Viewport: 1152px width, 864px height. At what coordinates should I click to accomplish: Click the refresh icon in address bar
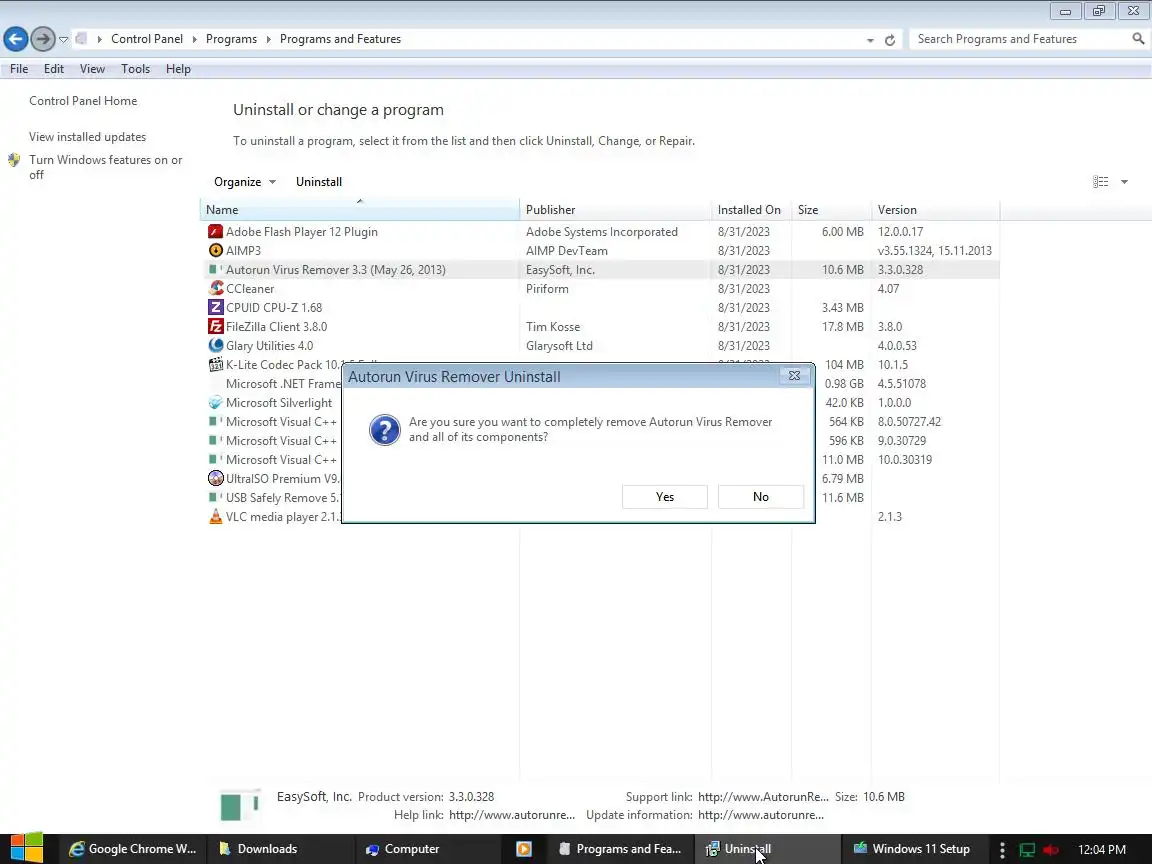(x=890, y=40)
